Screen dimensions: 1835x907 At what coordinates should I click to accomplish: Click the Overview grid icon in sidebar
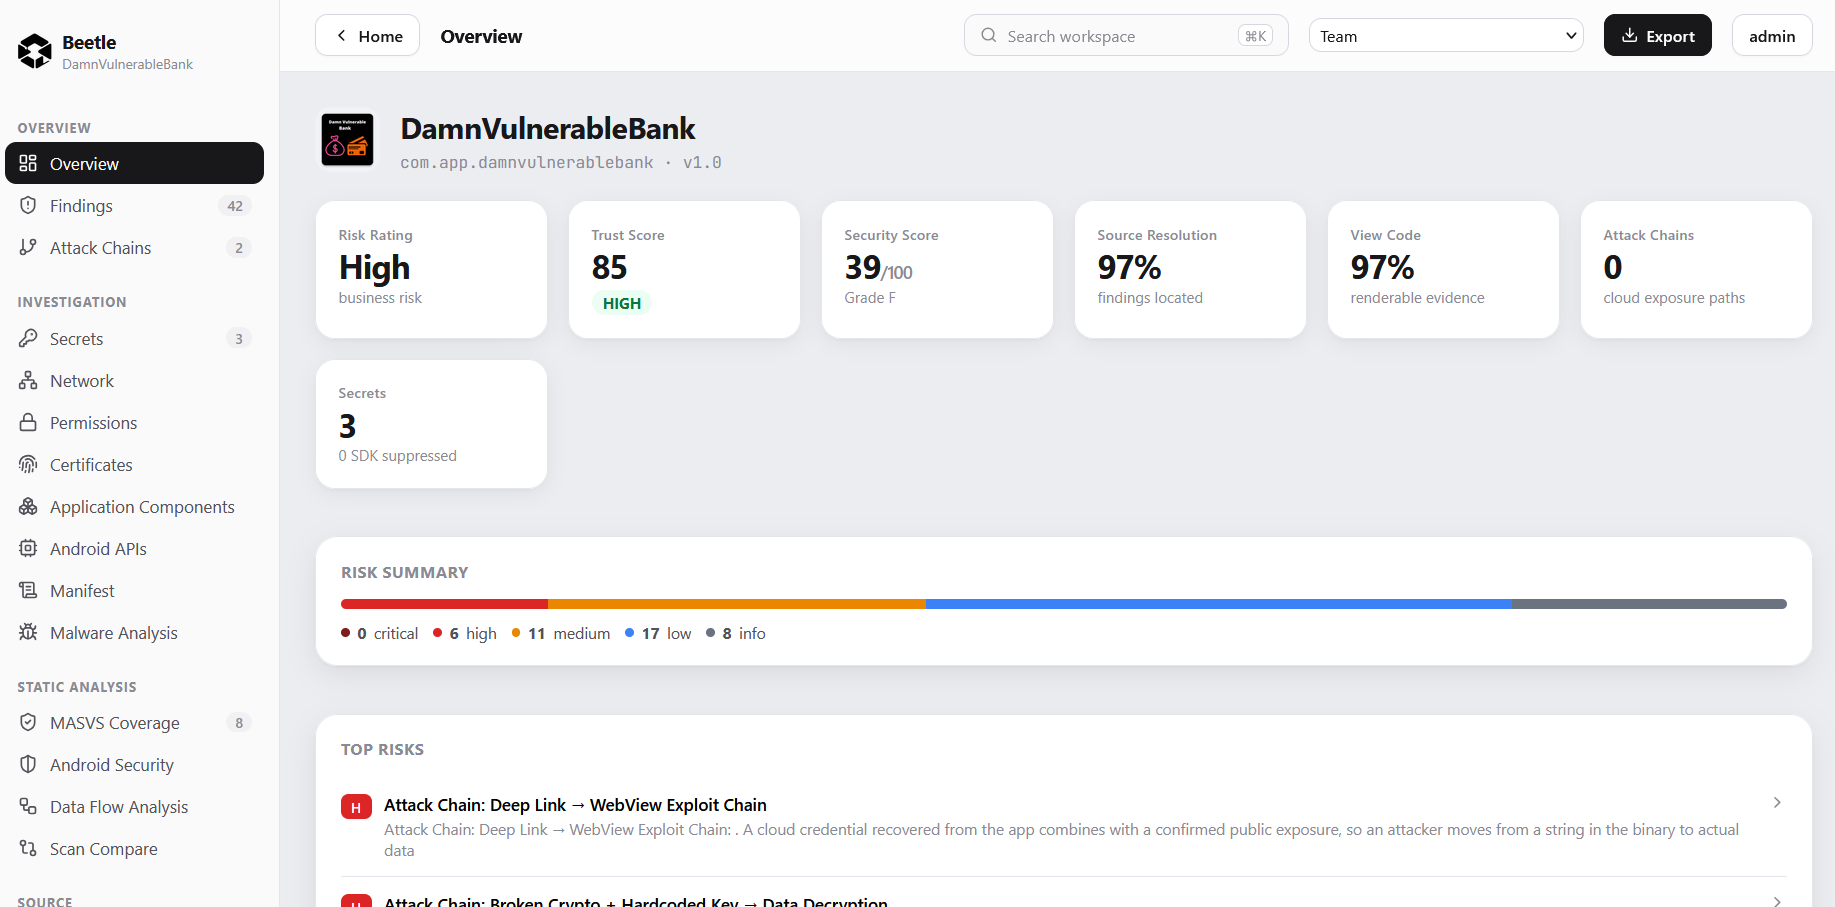coord(28,163)
